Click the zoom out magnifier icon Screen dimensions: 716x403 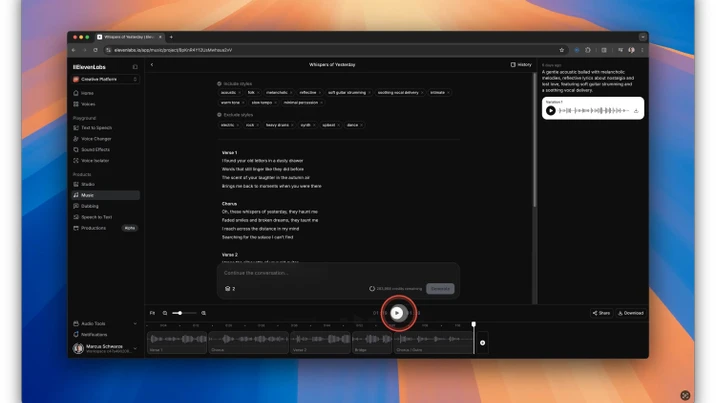(165, 313)
